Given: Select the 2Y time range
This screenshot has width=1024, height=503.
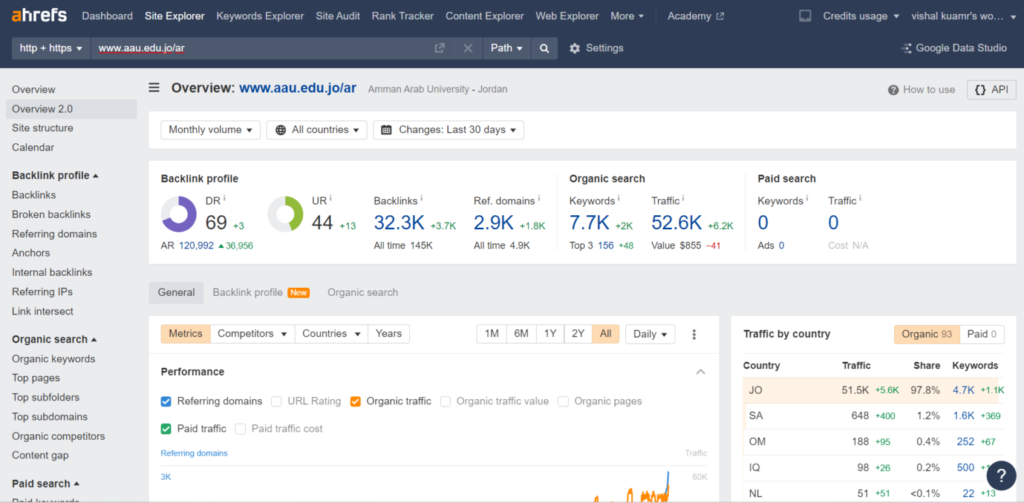Looking at the screenshot, I should 578,334.
